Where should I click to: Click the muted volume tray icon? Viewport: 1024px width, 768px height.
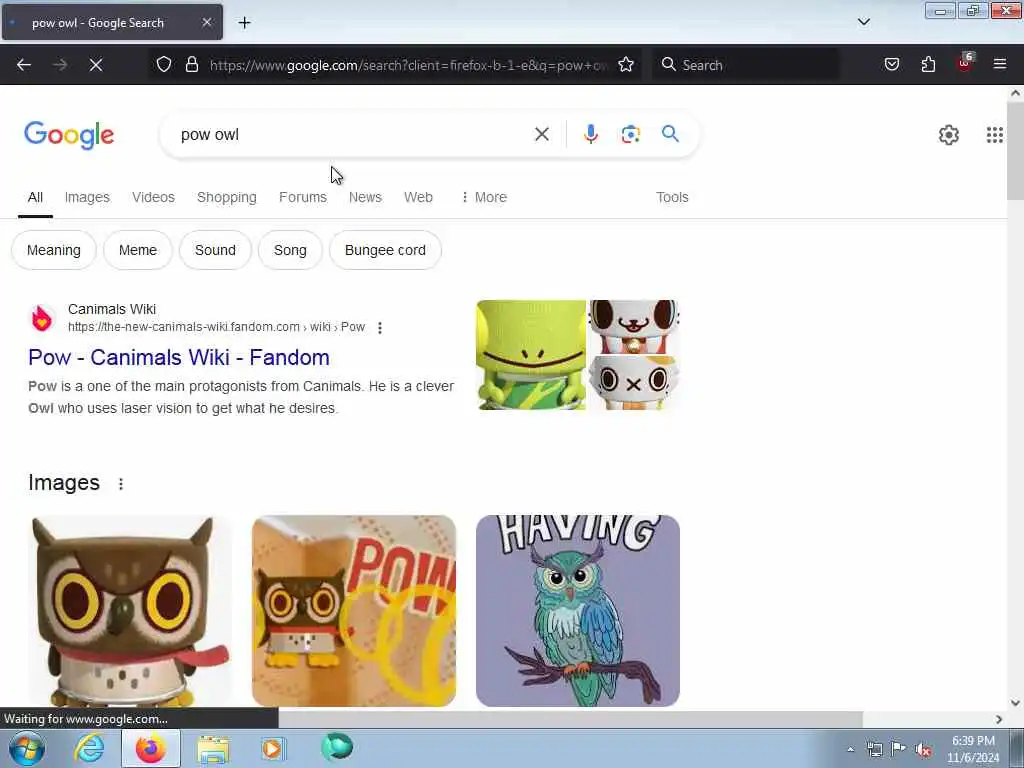pos(923,750)
